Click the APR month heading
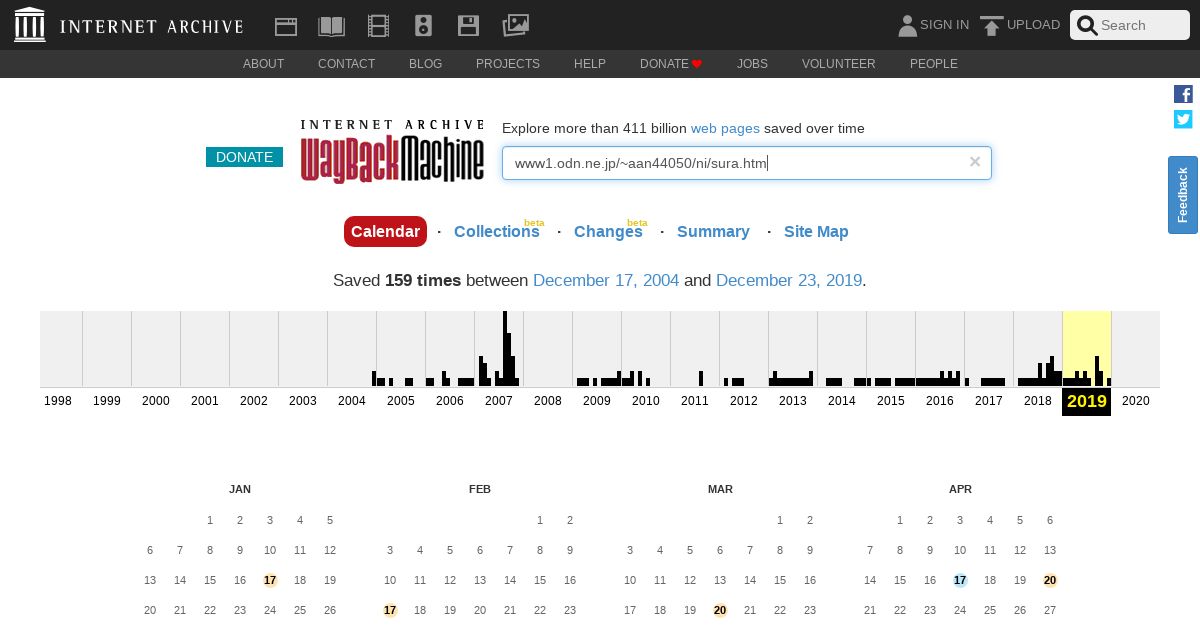The width and height of the screenshot is (1200, 630). click(x=960, y=489)
